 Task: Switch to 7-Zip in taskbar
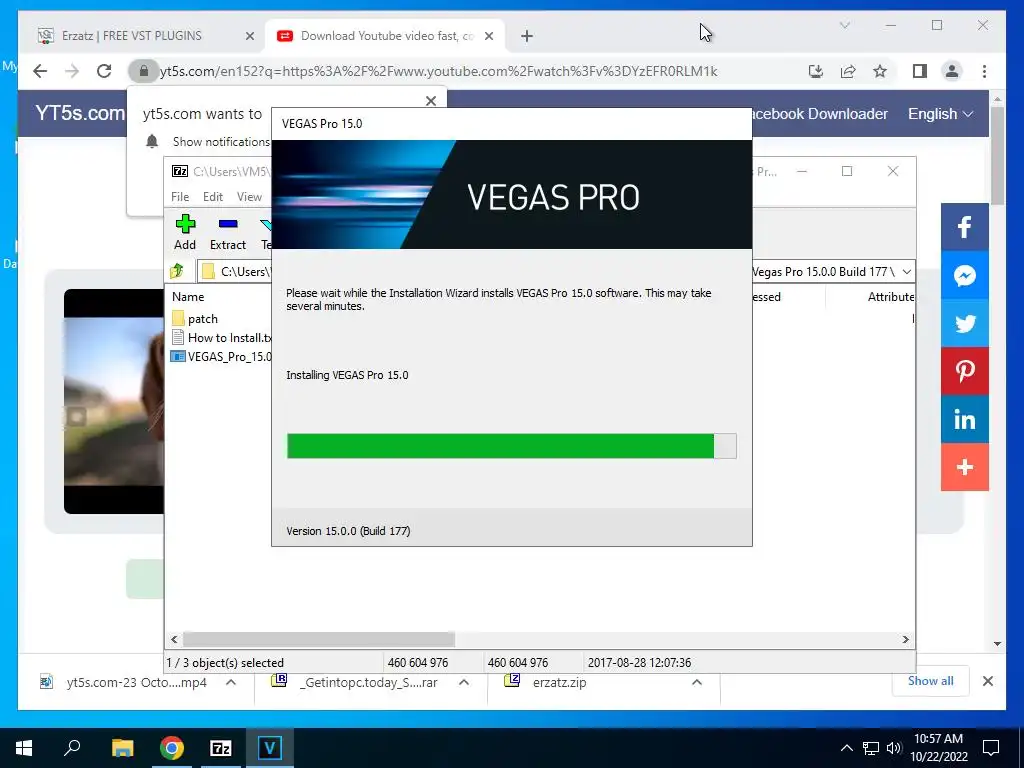click(221, 748)
